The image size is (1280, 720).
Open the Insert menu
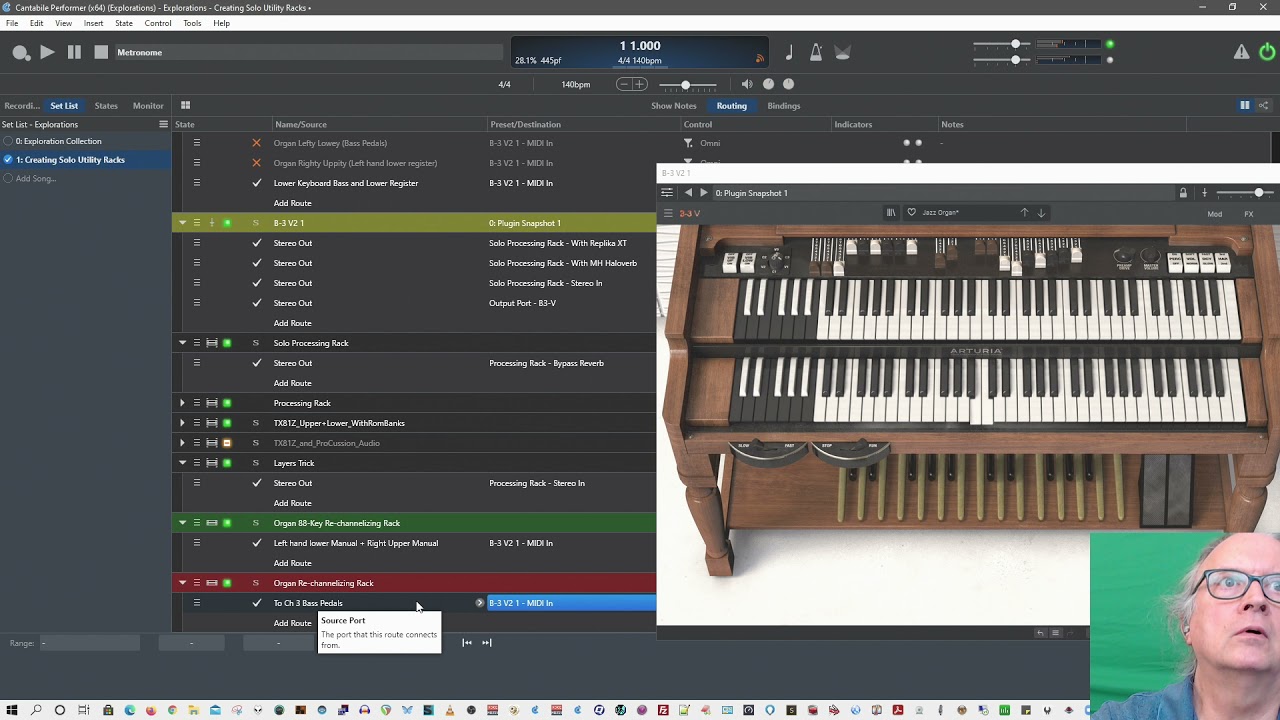point(93,23)
